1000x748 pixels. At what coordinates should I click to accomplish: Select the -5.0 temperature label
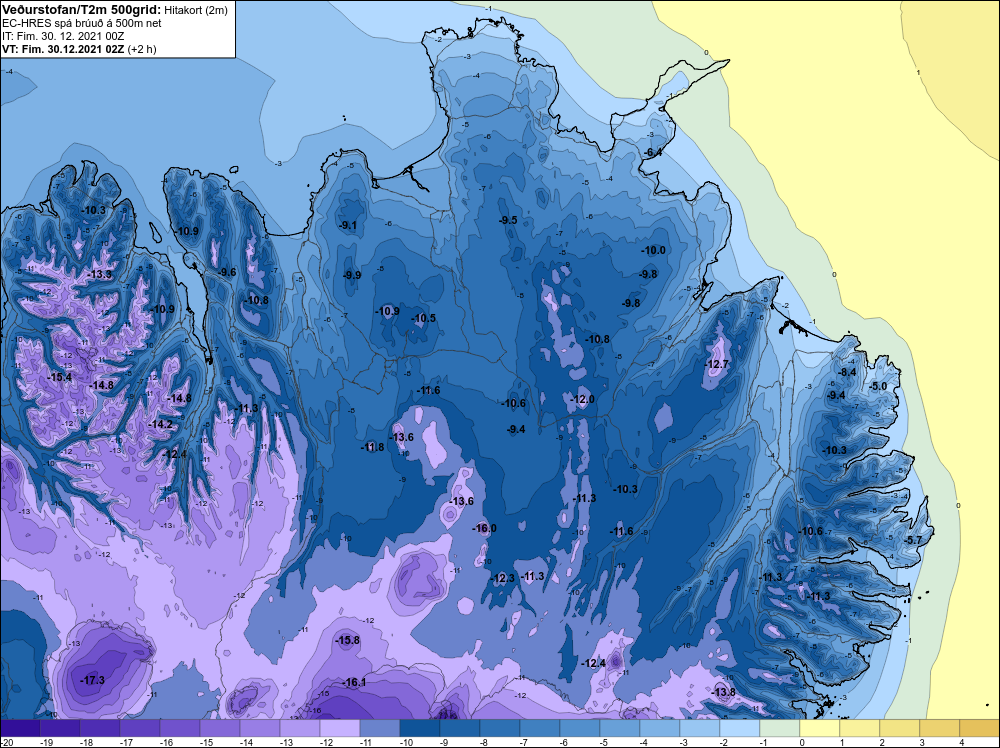(x=878, y=386)
